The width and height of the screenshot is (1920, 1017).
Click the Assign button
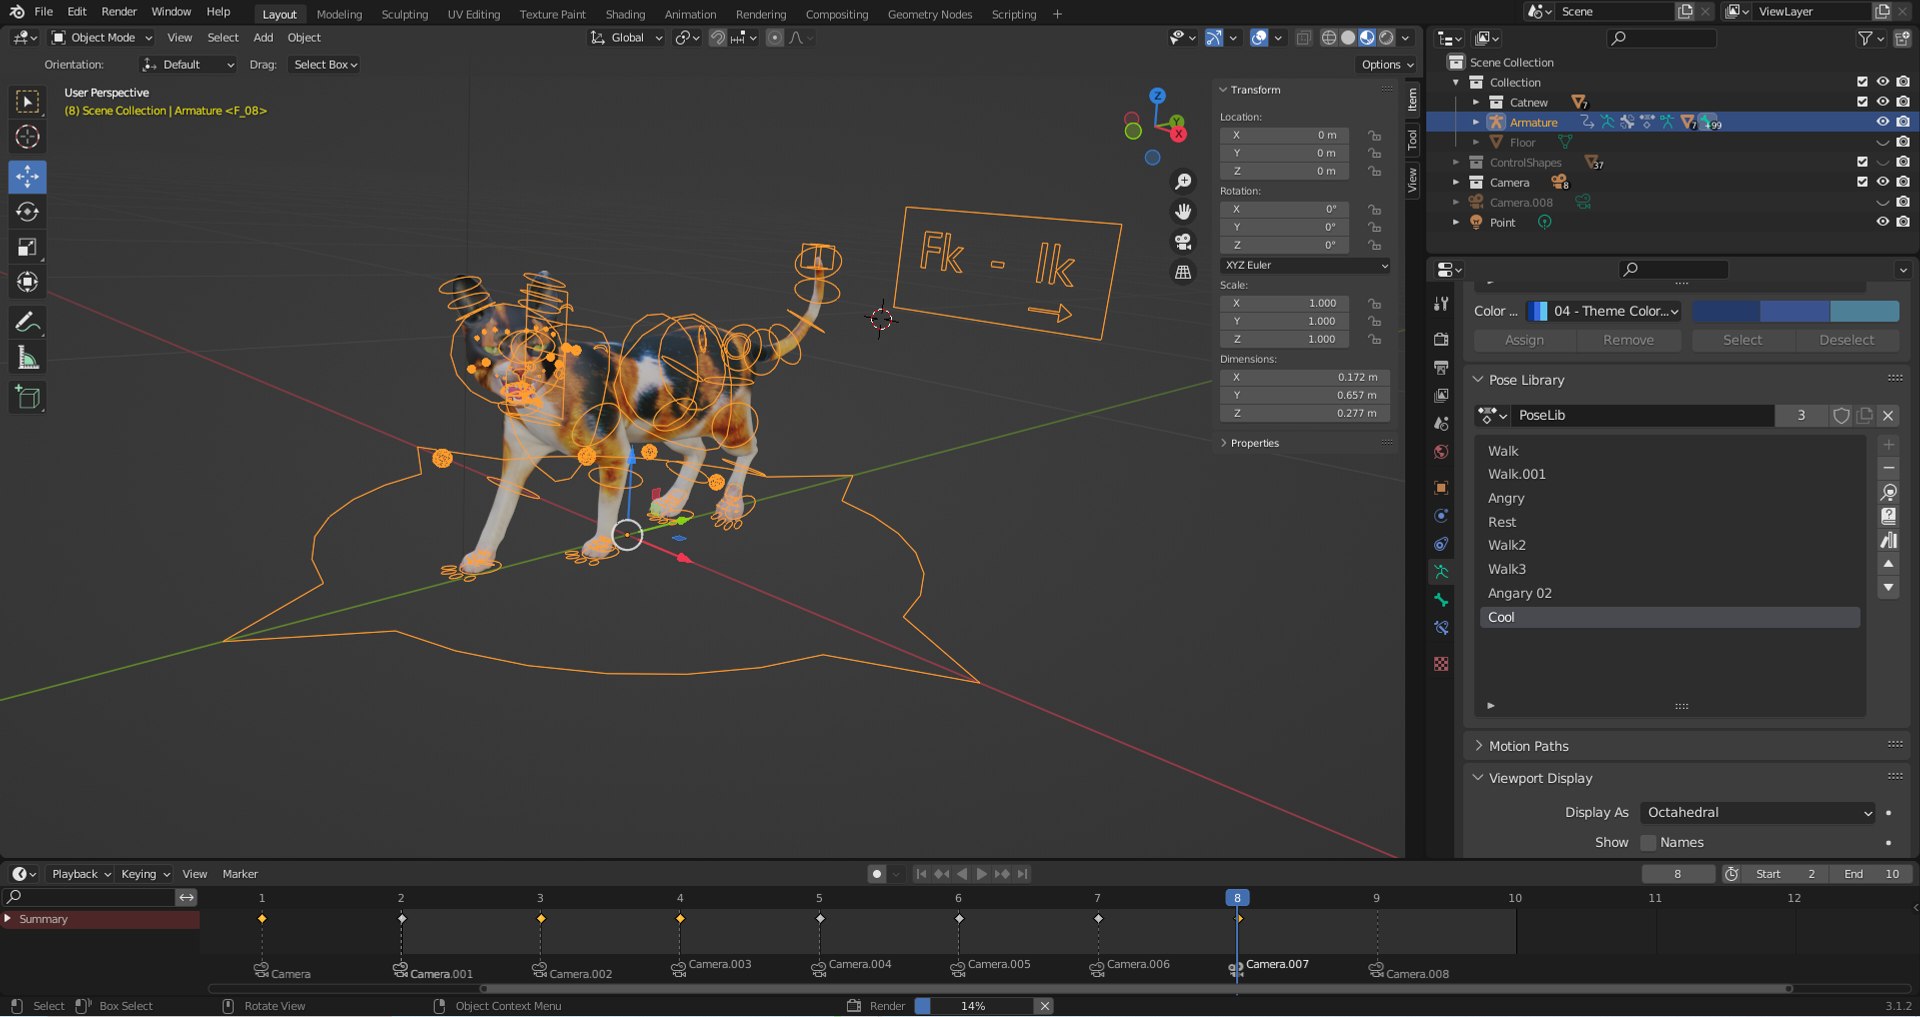coord(1524,340)
